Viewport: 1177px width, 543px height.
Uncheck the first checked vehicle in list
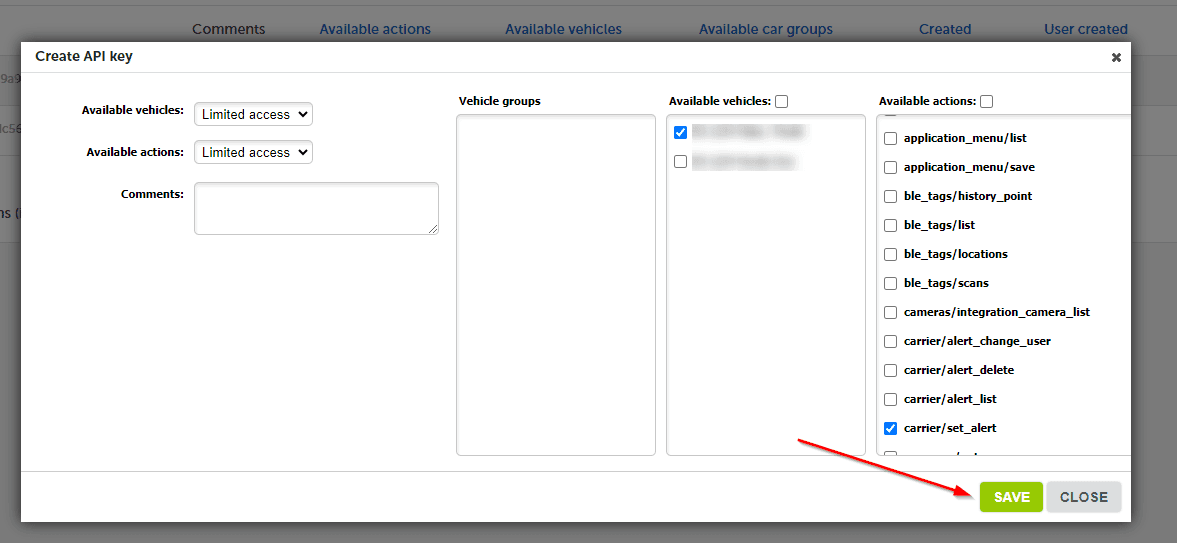coord(681,132)
